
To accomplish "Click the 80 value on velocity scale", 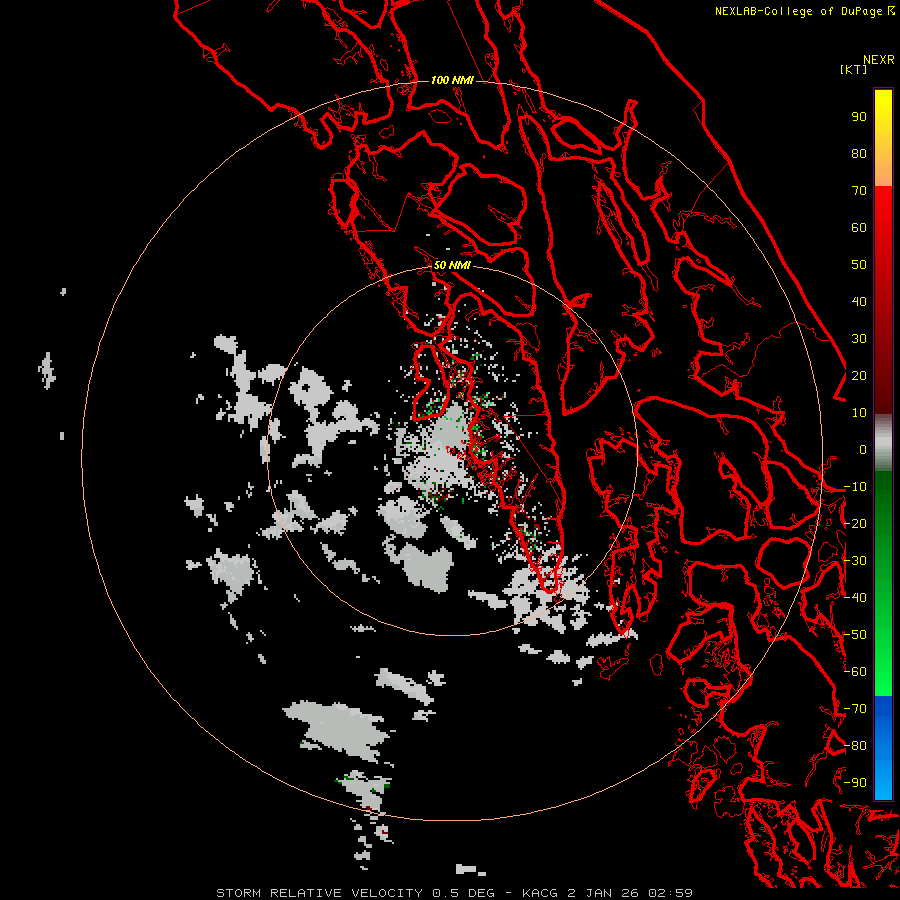I will tap(859, 153).
